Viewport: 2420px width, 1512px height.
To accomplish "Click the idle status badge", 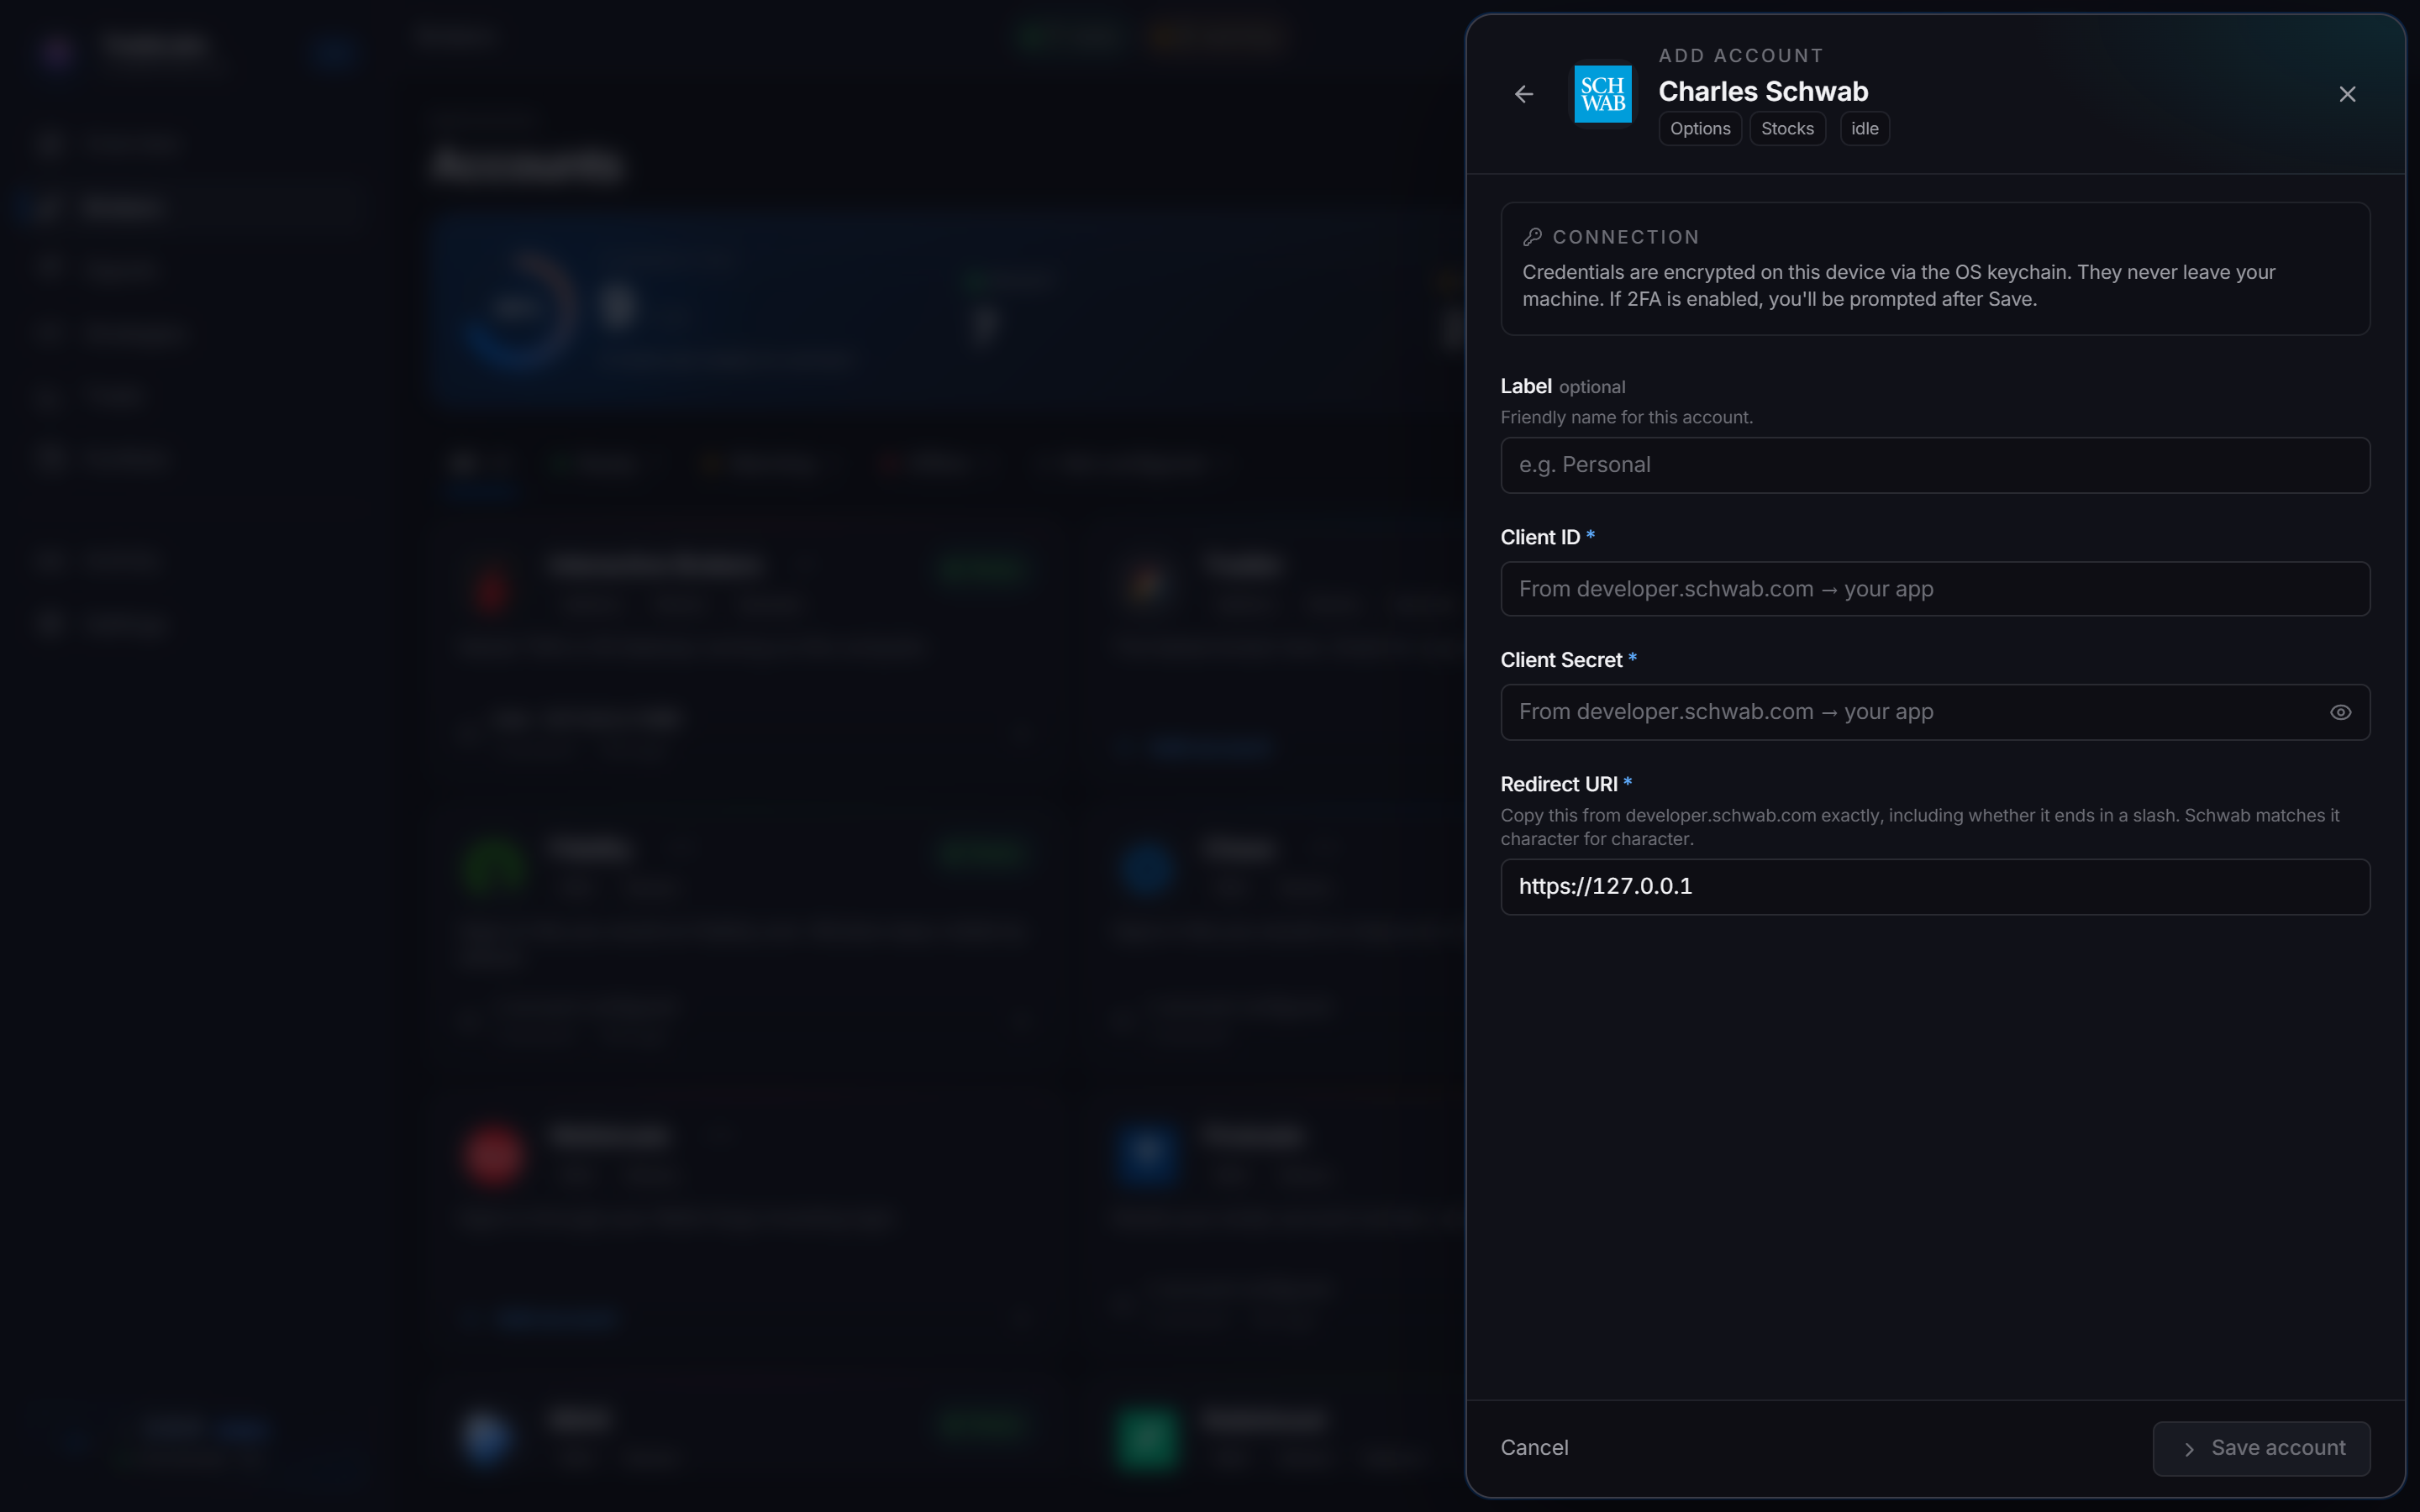I will coord(1864,129).
